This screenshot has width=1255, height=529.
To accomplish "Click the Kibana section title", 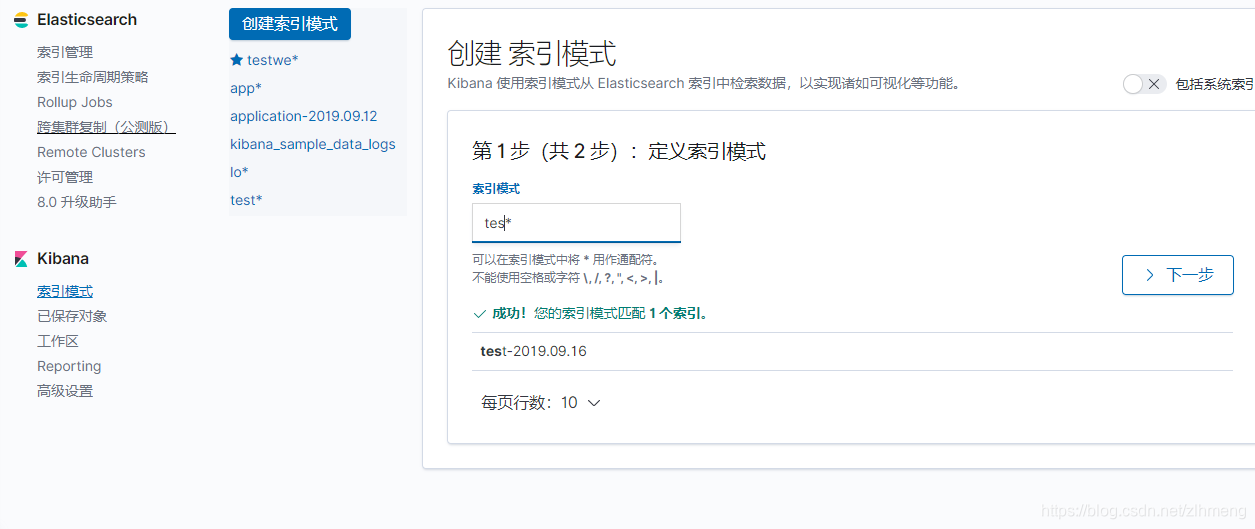I will click(x=63, y=259).
